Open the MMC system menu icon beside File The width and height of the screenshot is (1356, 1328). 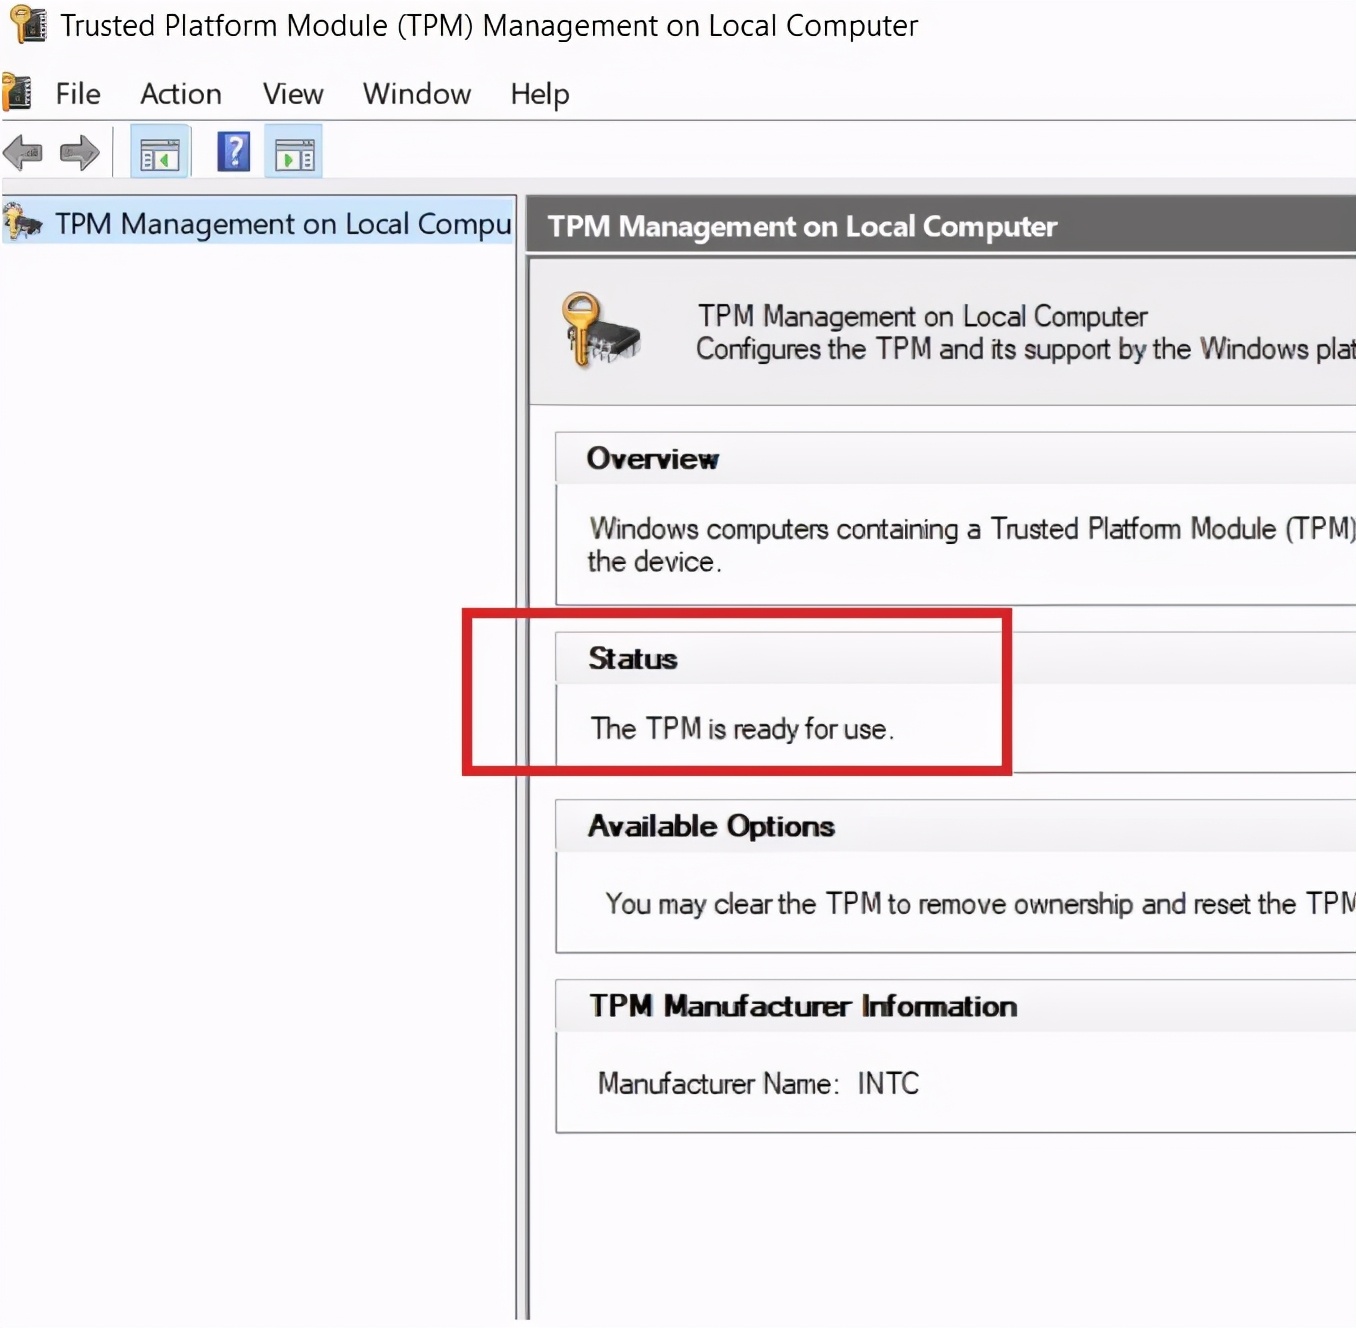tap(17, 92)
